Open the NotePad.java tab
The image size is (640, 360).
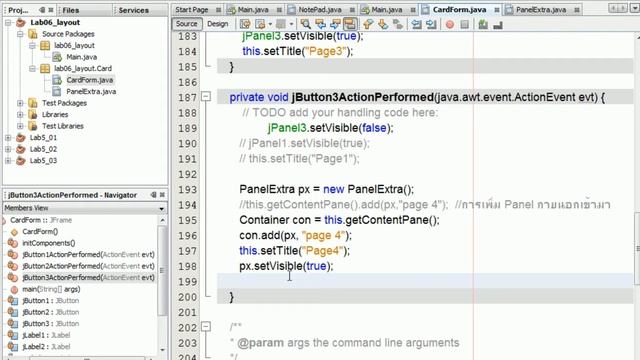point(319,9)
